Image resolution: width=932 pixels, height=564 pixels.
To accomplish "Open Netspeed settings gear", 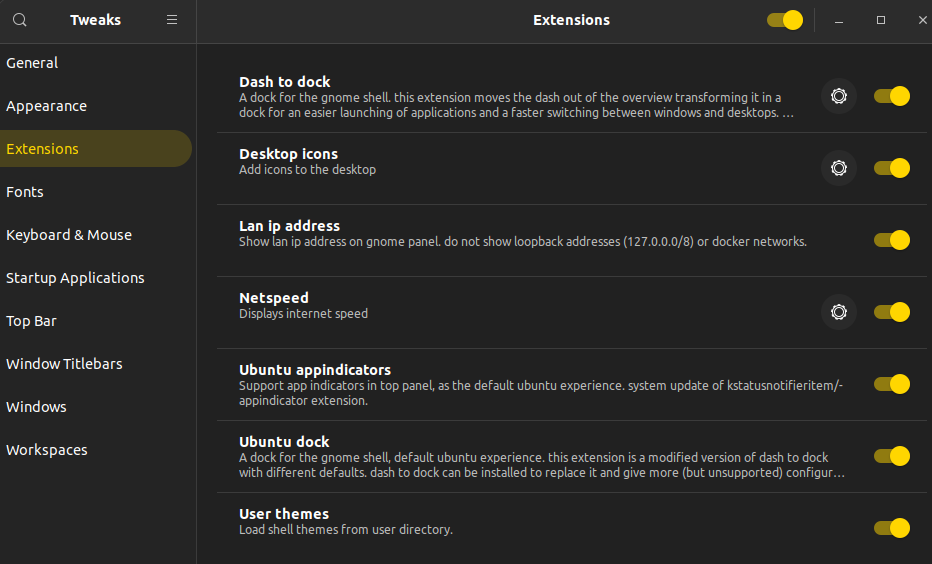I will click(839, 312).
